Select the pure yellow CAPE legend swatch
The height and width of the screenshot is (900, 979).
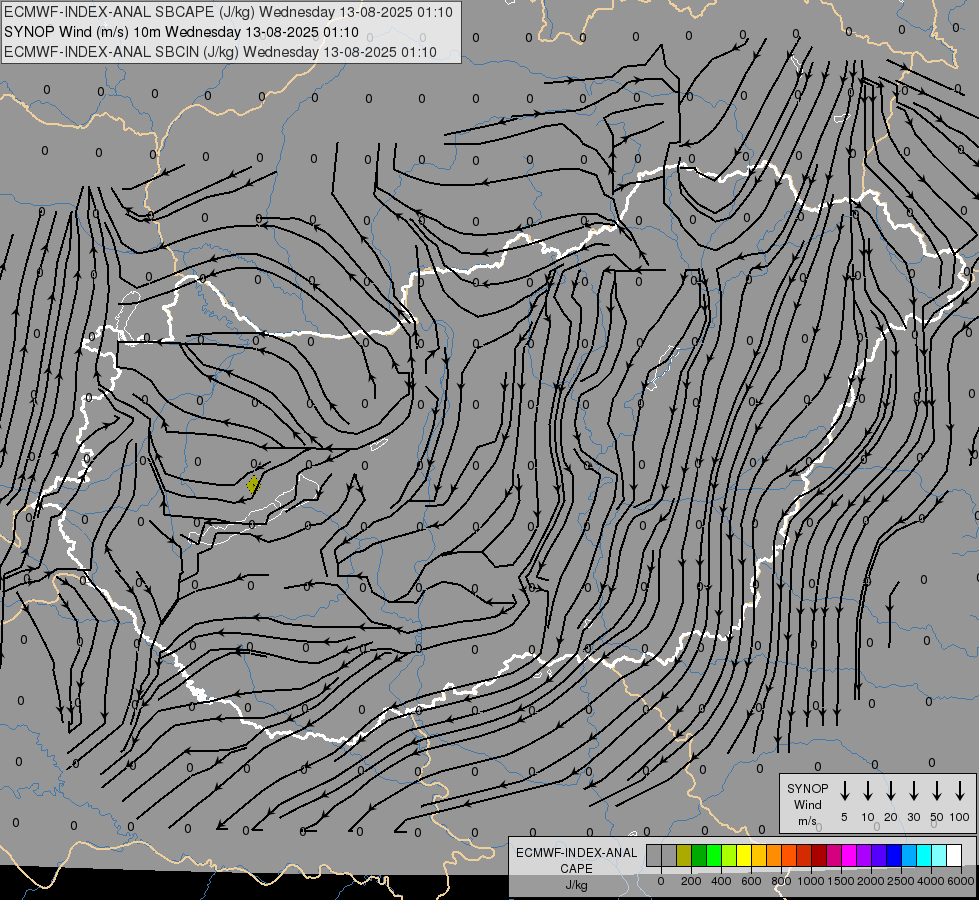(x=744, y=856)
